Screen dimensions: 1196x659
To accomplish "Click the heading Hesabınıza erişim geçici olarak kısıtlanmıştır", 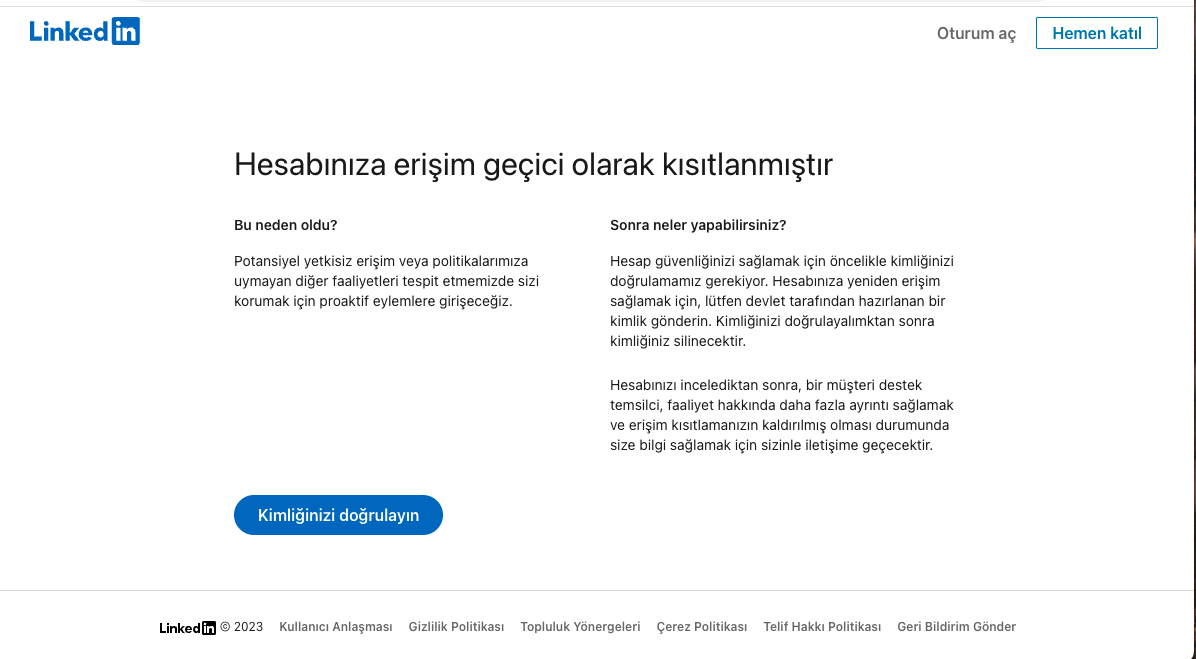I will [x=533, y=165].
